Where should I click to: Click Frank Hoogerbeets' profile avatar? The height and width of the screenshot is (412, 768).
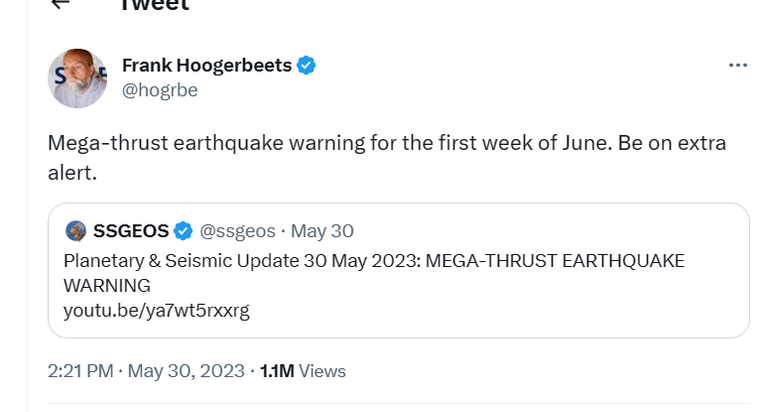(77, 78)
